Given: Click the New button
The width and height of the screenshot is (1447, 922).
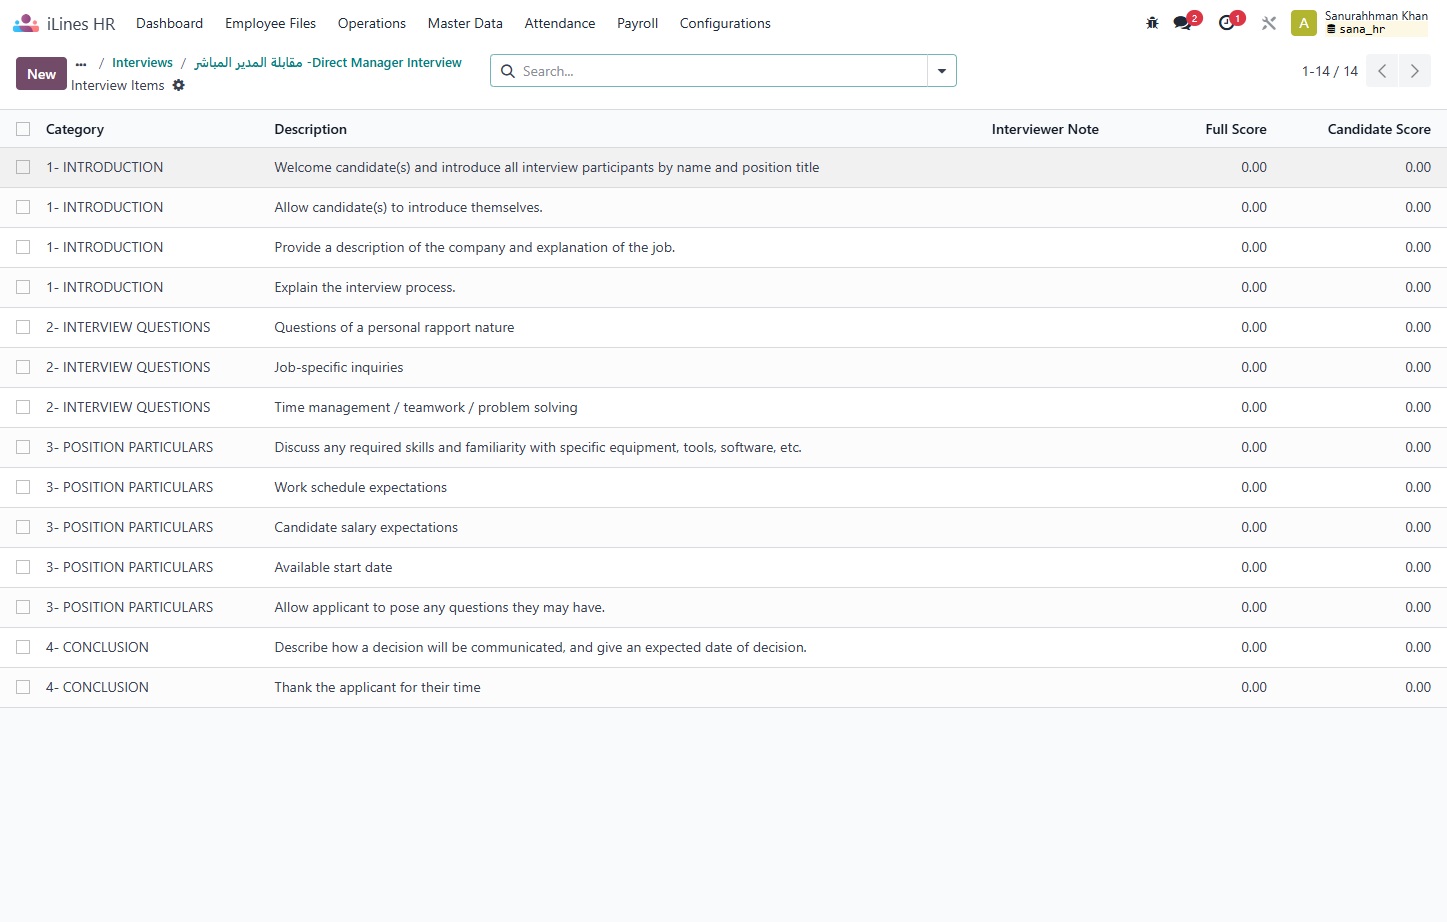Looking at the screenshot, I should 41,74.
